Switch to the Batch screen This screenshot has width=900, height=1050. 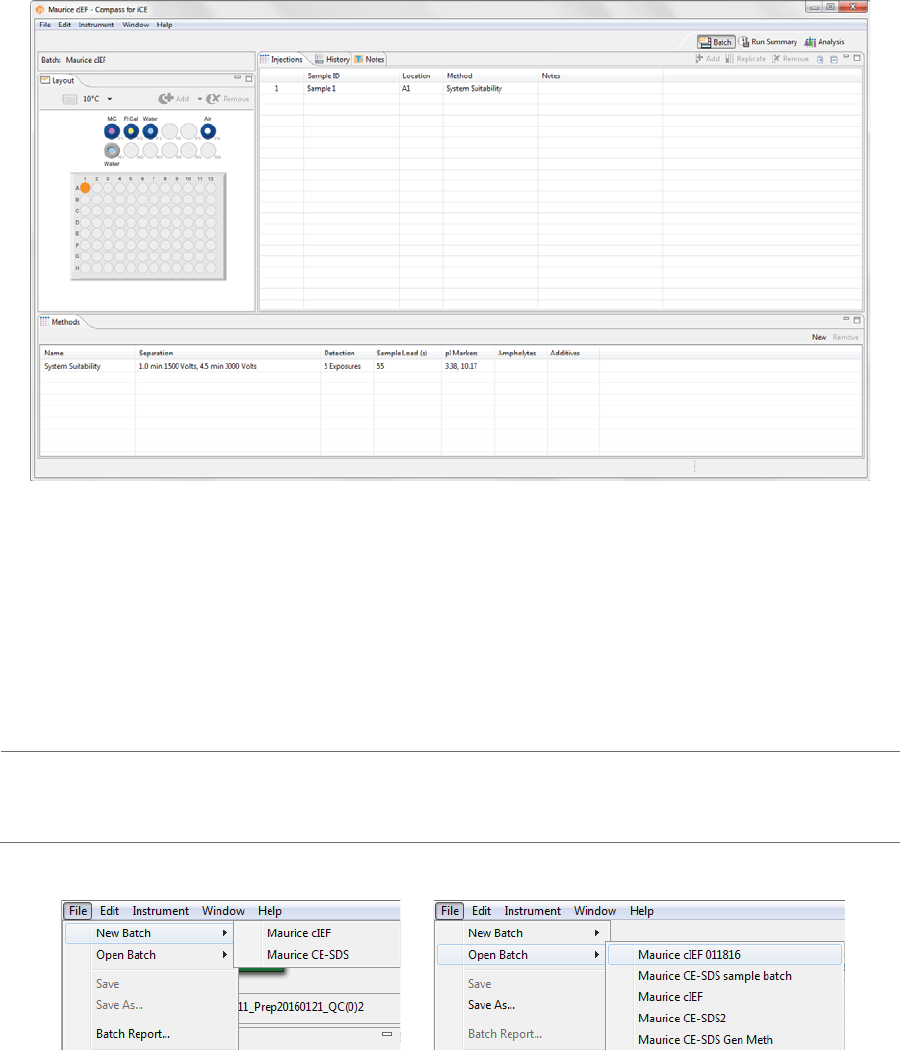tap(716, 42)
